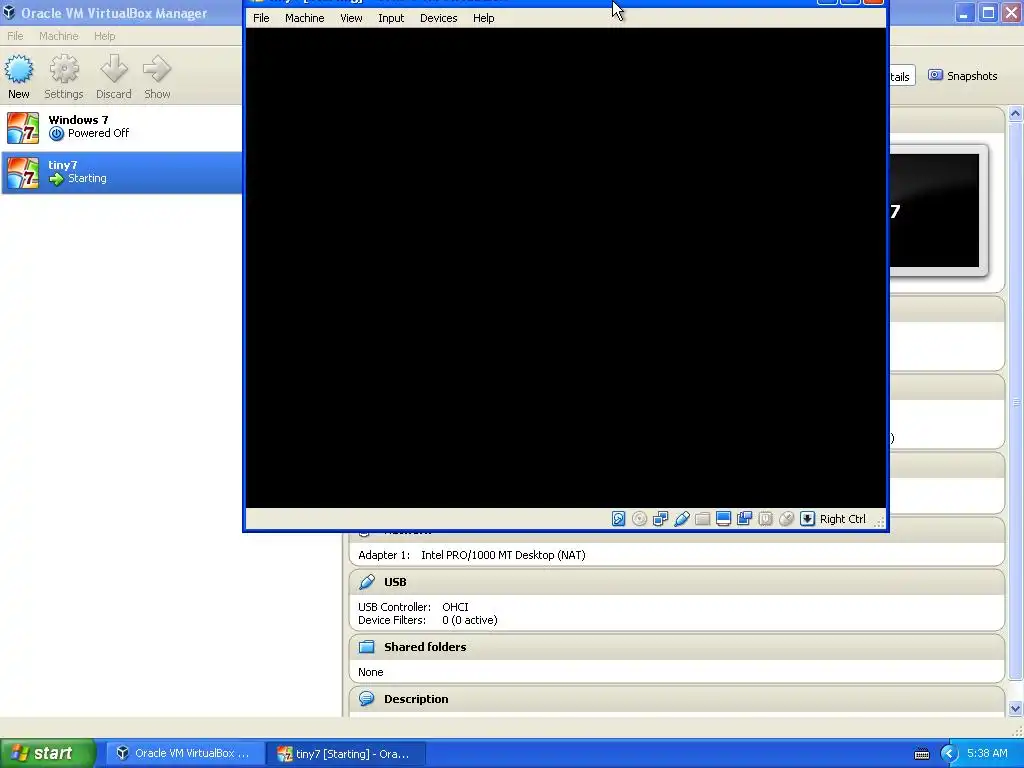The width and height of the screenshot is (1024, 768).
Task: Click the Adapter 1 Intel PRO/1000 text
Action: pyautogui.click(x=472, y=555)
